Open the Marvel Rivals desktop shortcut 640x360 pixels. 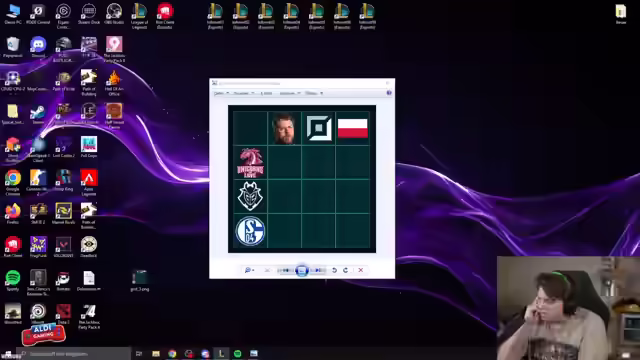63,214
